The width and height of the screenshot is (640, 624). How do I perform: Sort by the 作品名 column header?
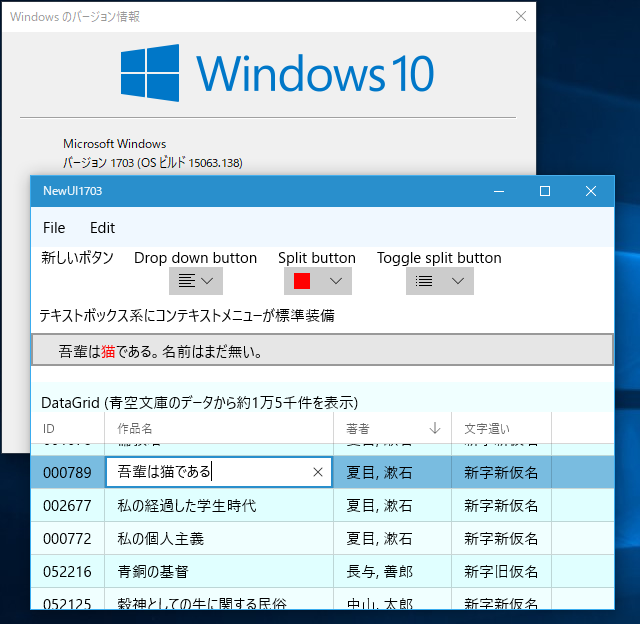(x=219, y=429)
